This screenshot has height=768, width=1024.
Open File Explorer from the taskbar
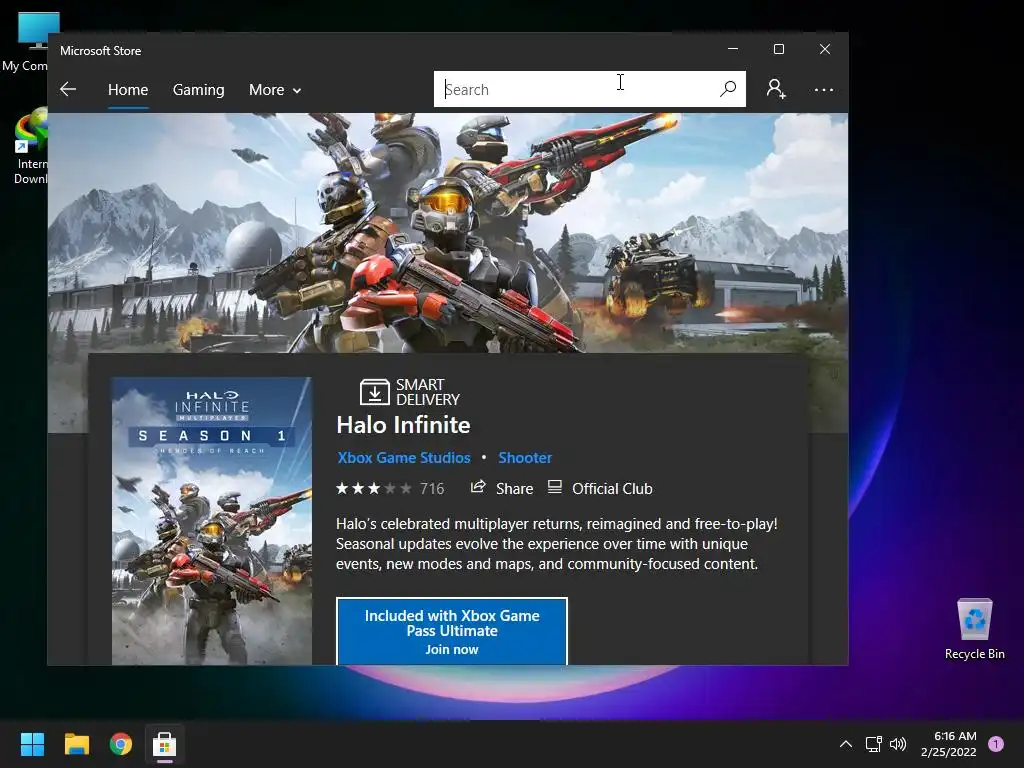click(76, 744)
